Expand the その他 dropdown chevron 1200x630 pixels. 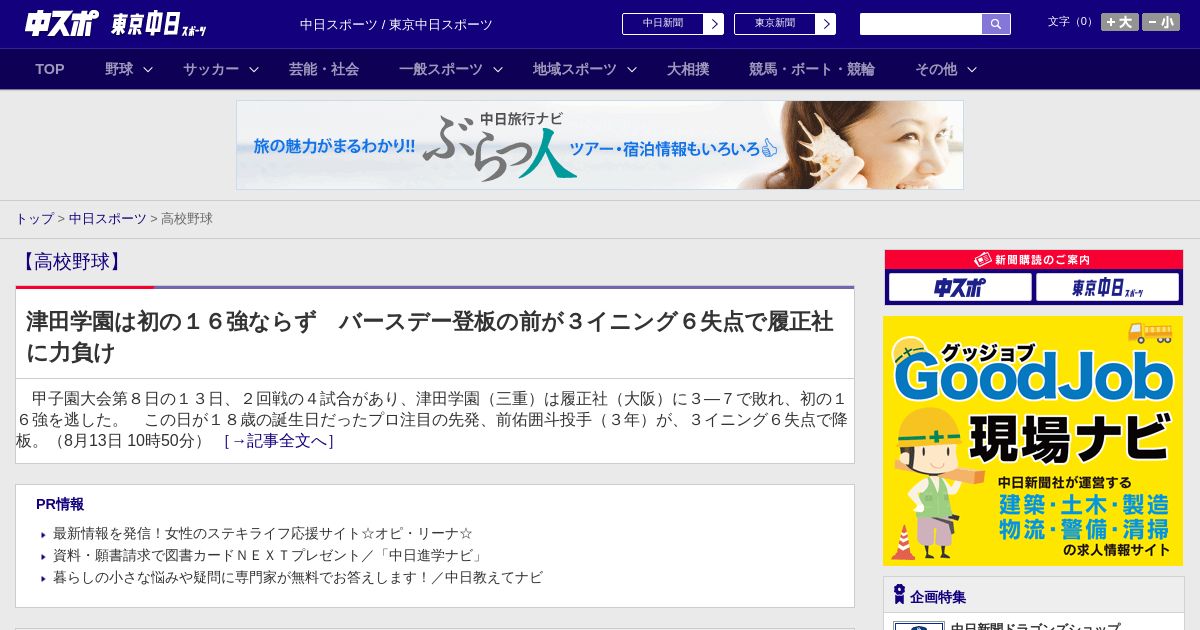[972, 70]
